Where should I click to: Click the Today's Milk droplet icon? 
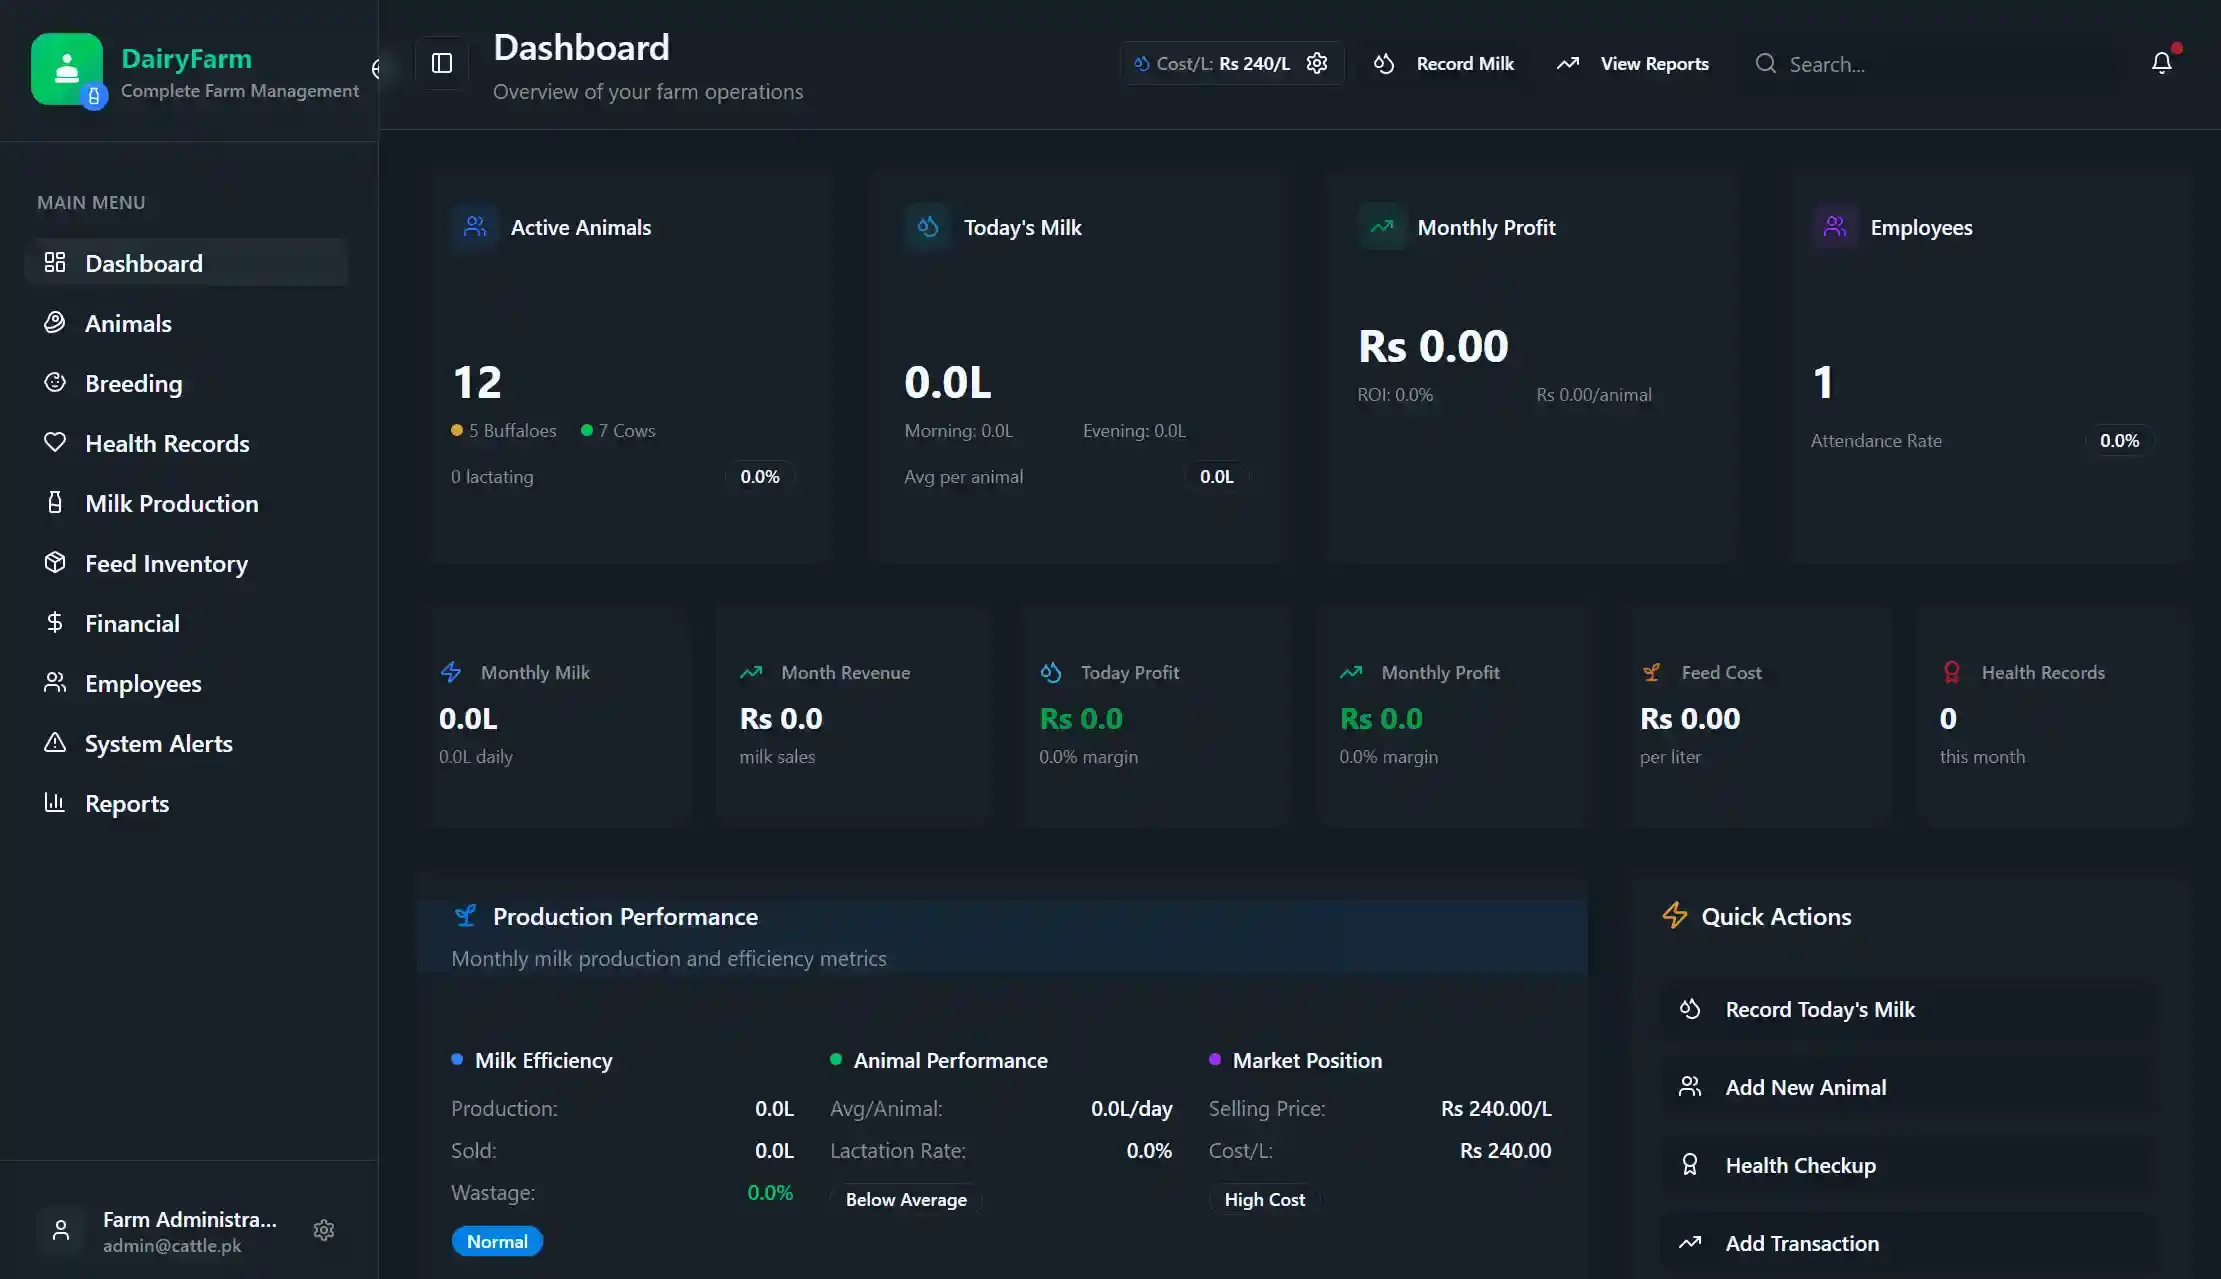pyautogui.click(x=928, y=227)
